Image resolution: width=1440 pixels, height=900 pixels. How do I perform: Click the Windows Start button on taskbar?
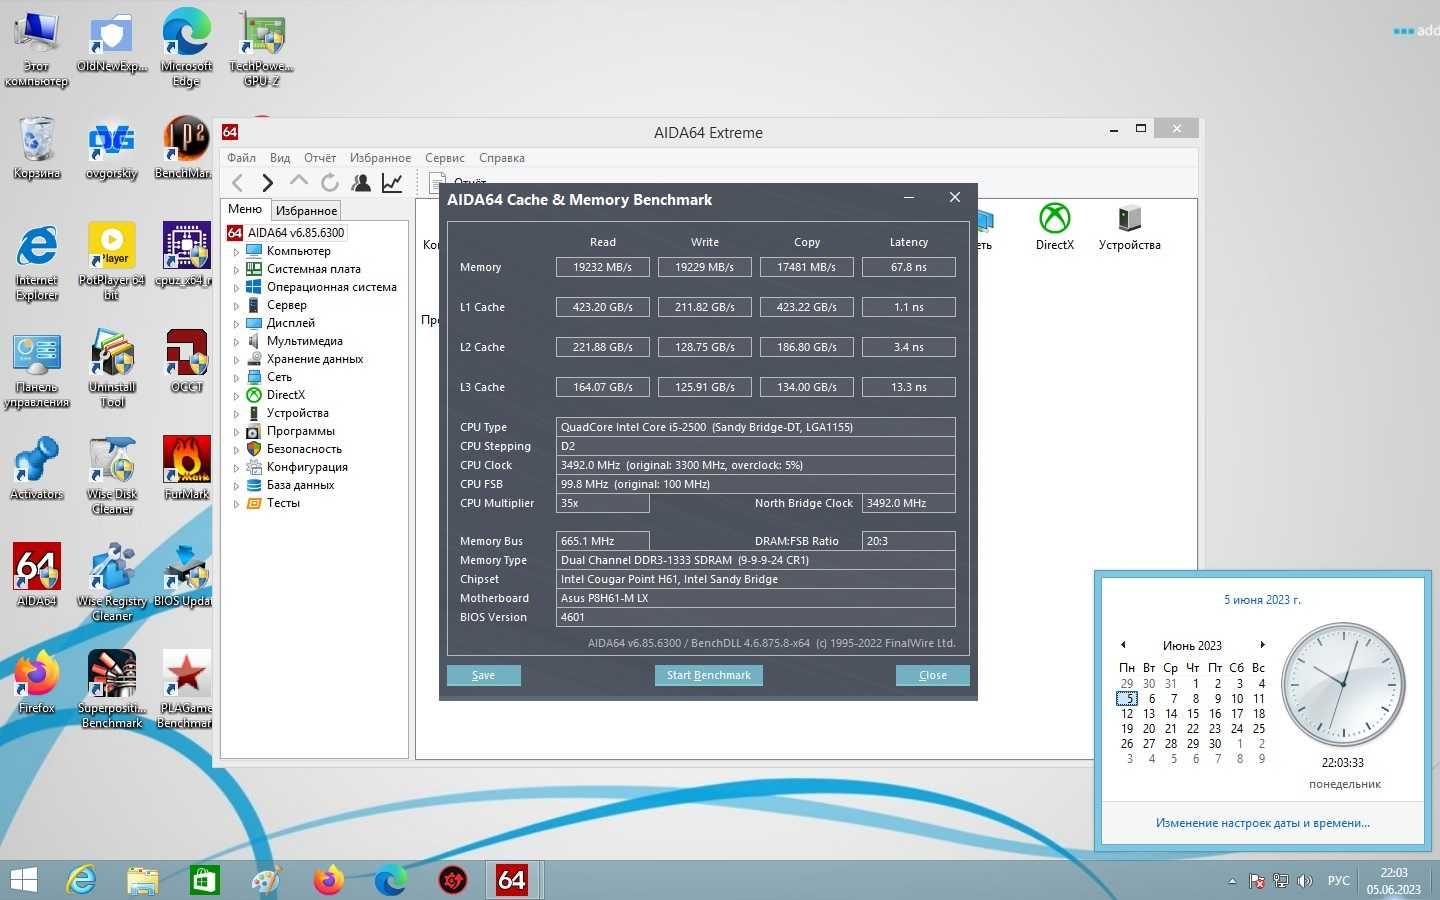coord(23,880)
